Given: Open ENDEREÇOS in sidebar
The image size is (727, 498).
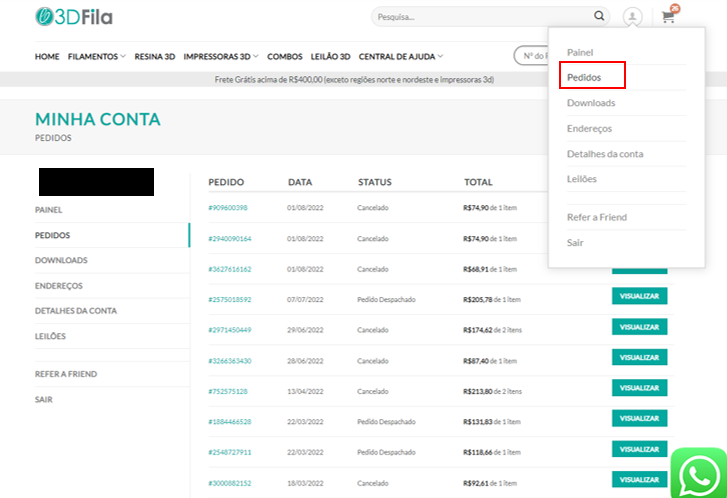Looking at the screenshot, I should tap(58, 286).
